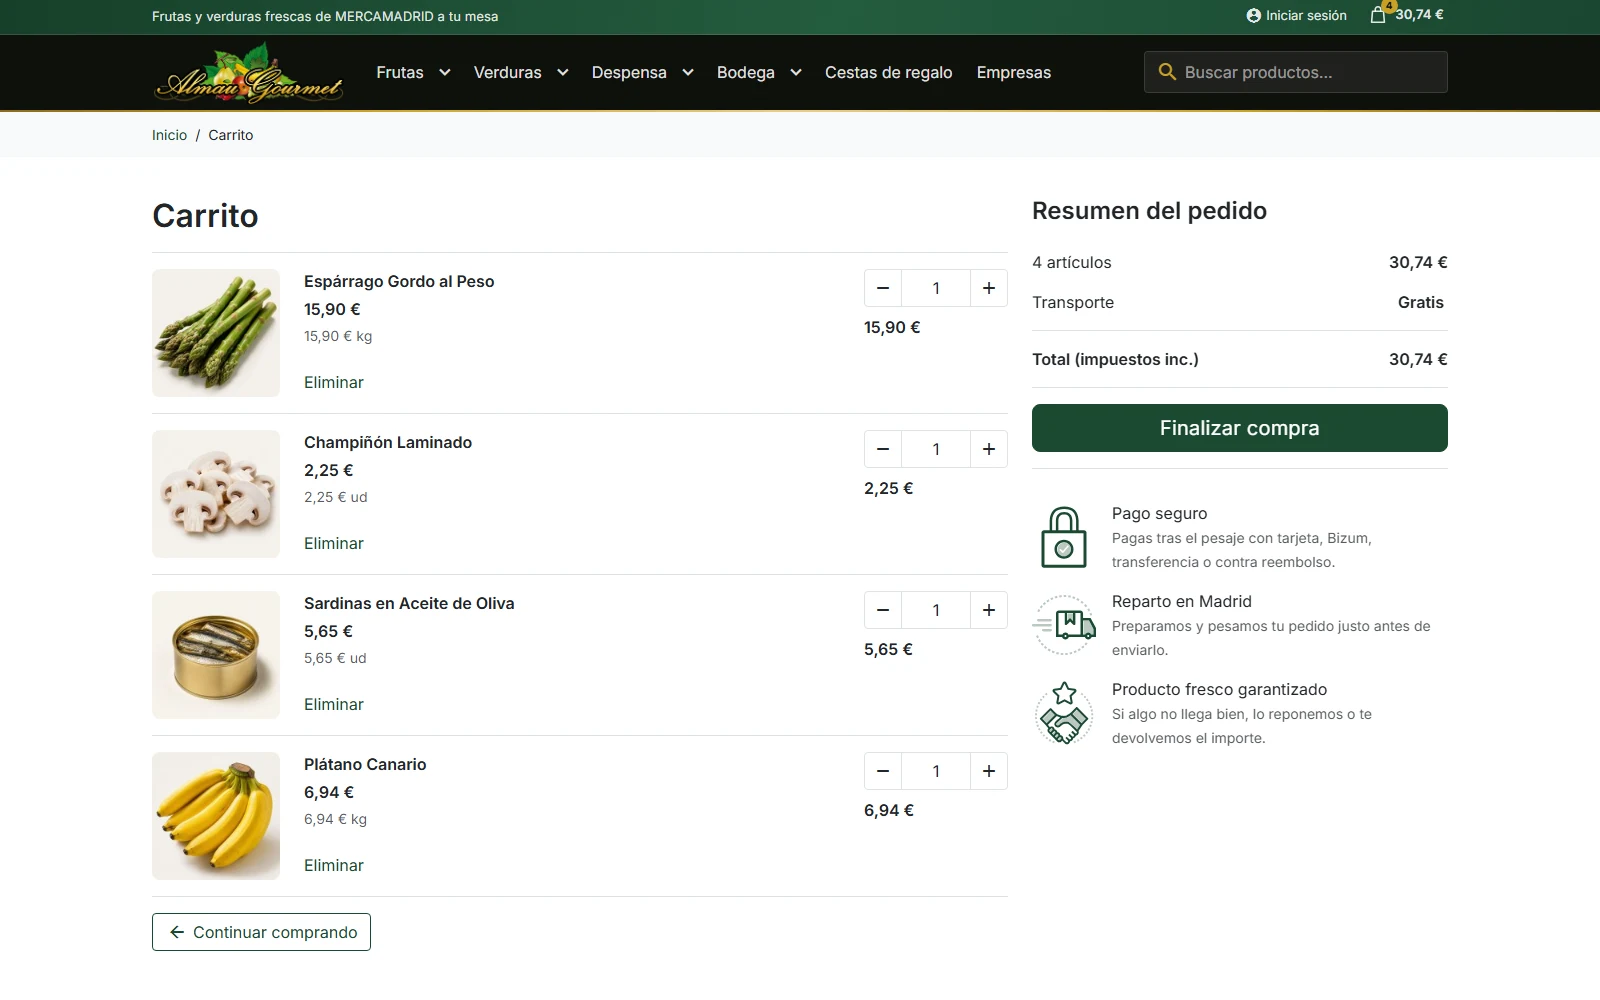This screenshot has height=1000, width=1600.
Task: Expand the Bodega menu chevron
Action: pos(796,72)
